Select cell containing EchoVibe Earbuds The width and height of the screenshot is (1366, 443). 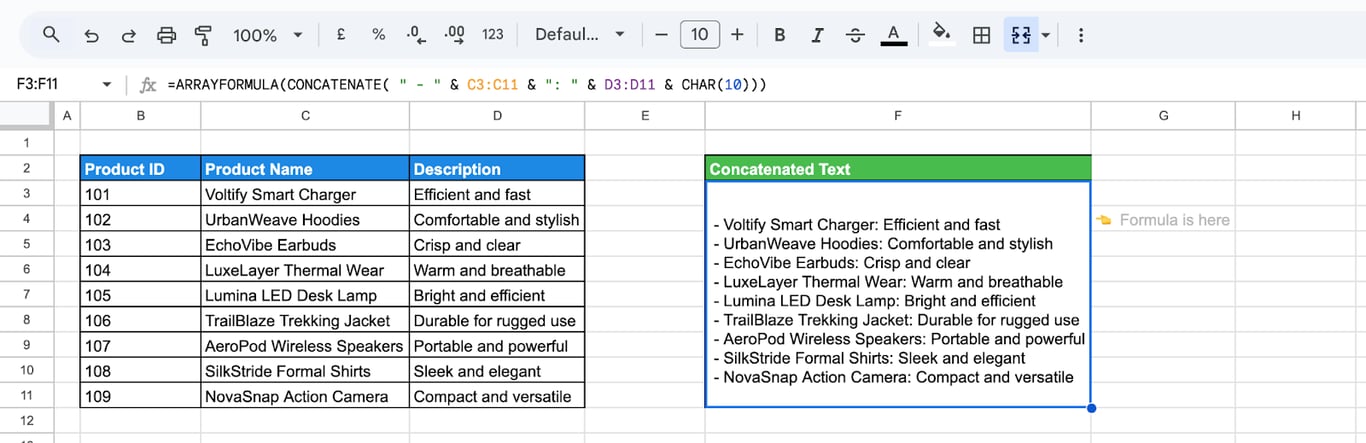(x=305, y=245)
